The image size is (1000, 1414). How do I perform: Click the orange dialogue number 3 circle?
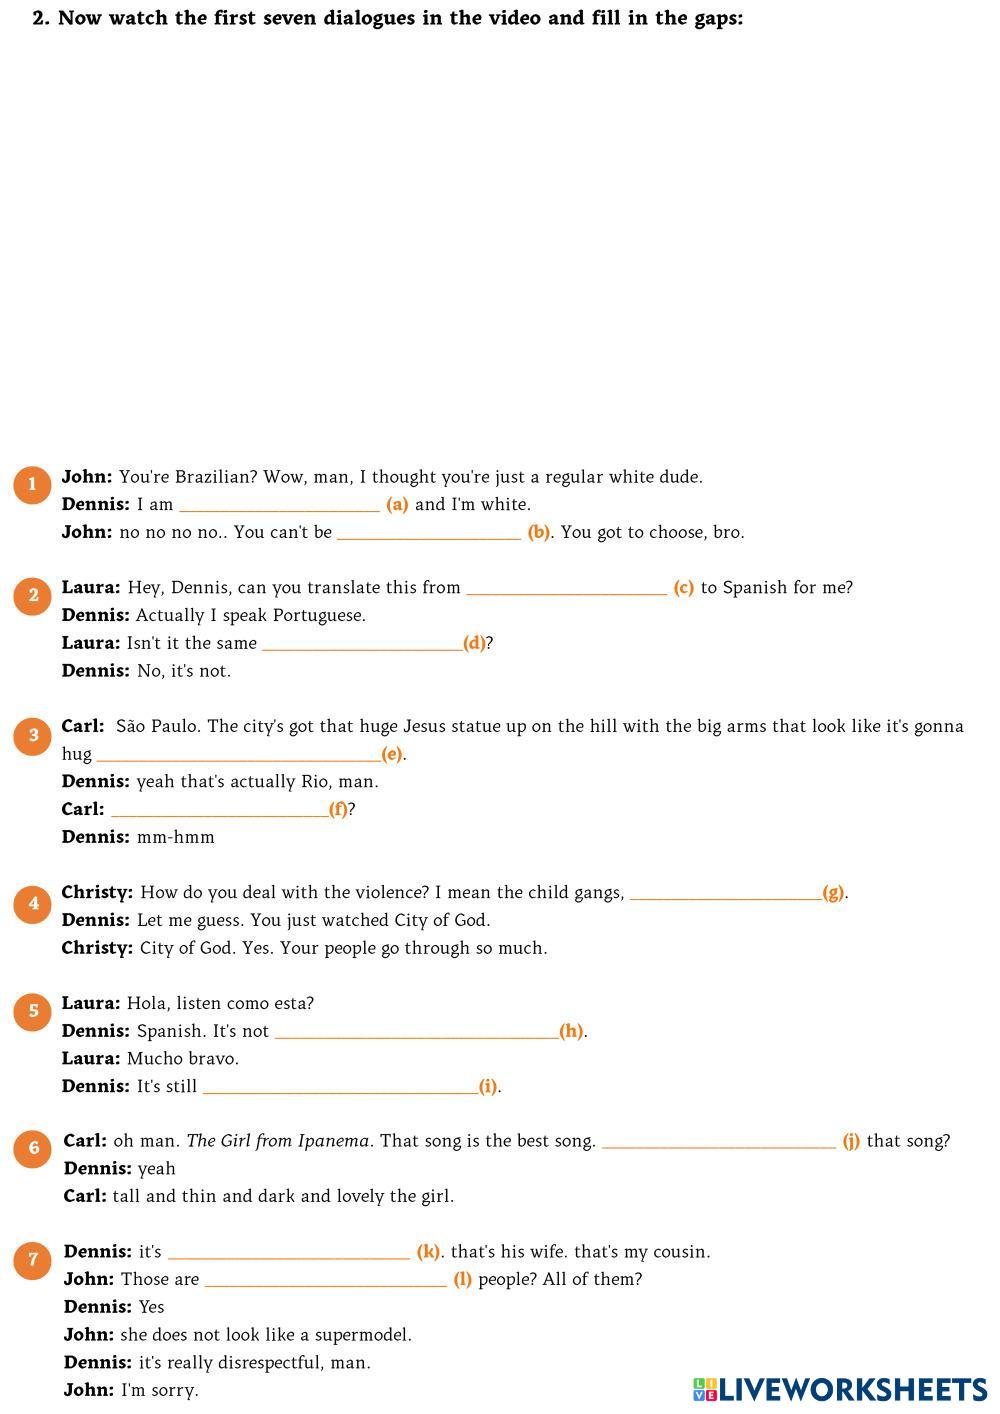pos(32,736)
